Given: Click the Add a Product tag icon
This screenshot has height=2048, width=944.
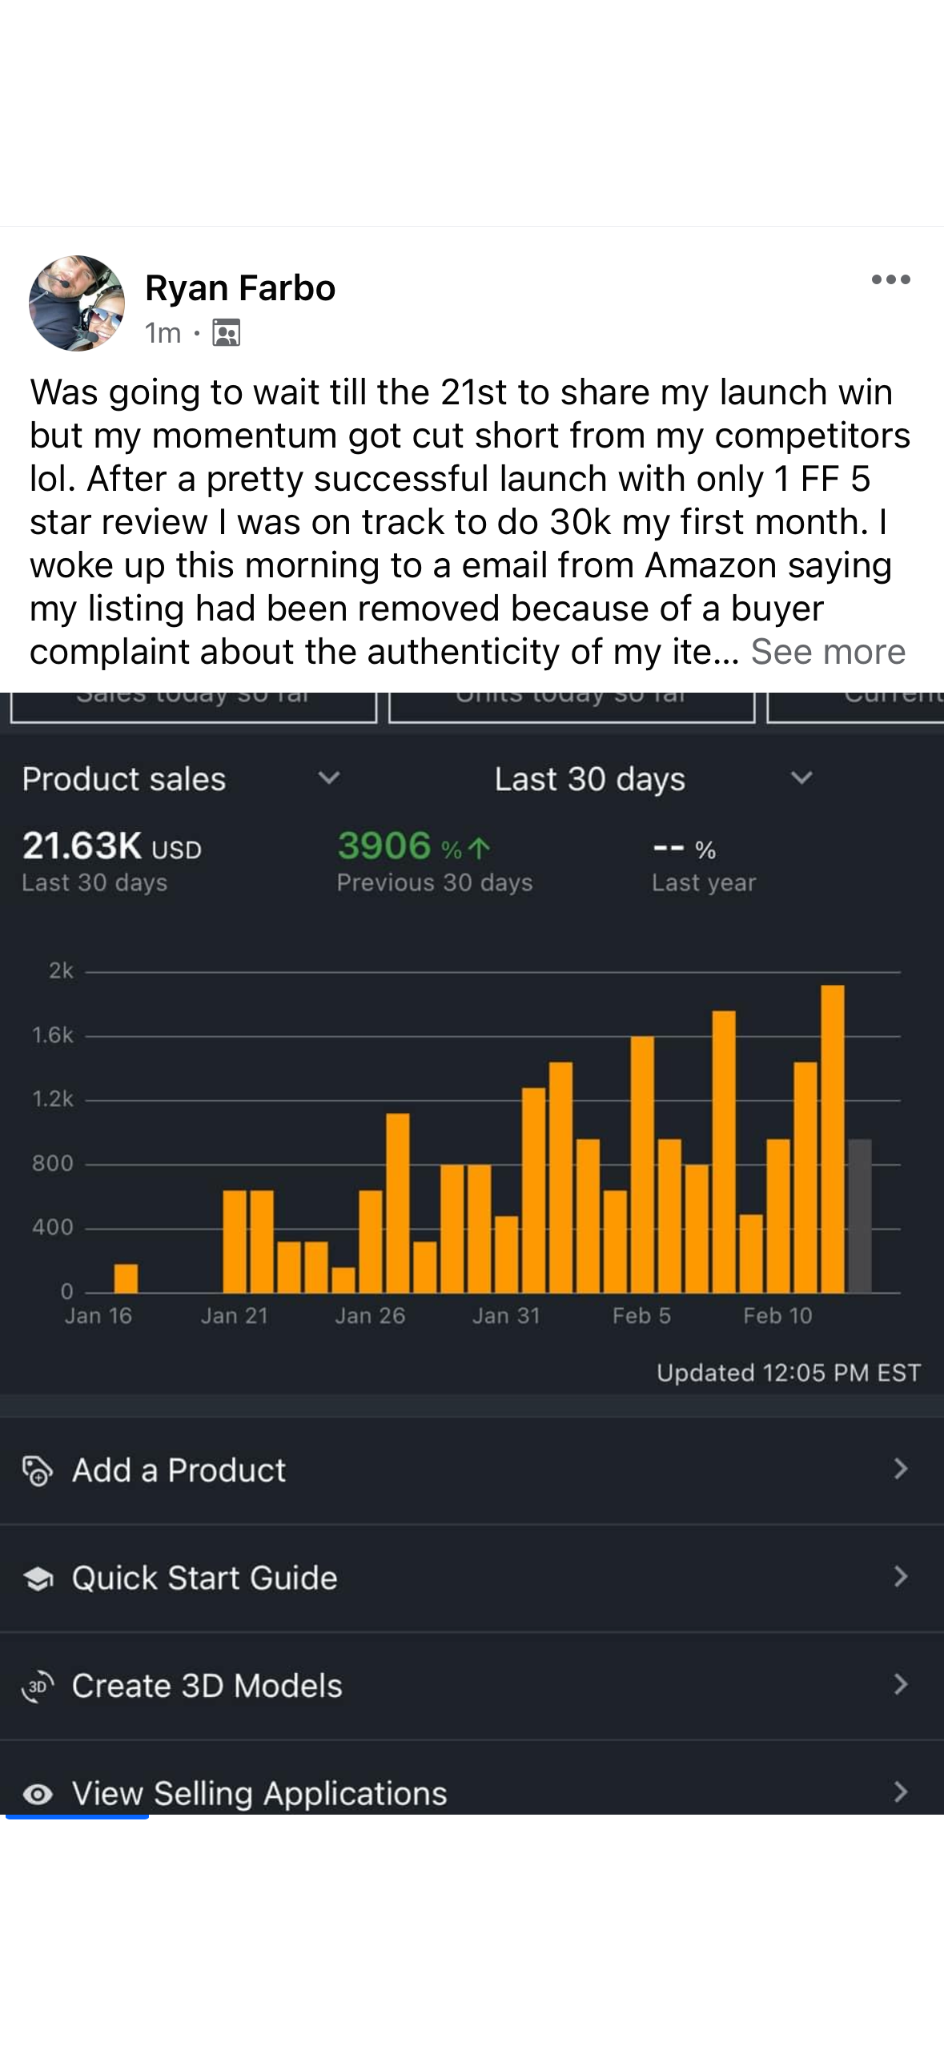Looking at the screenshot, I should (37, 1471).
